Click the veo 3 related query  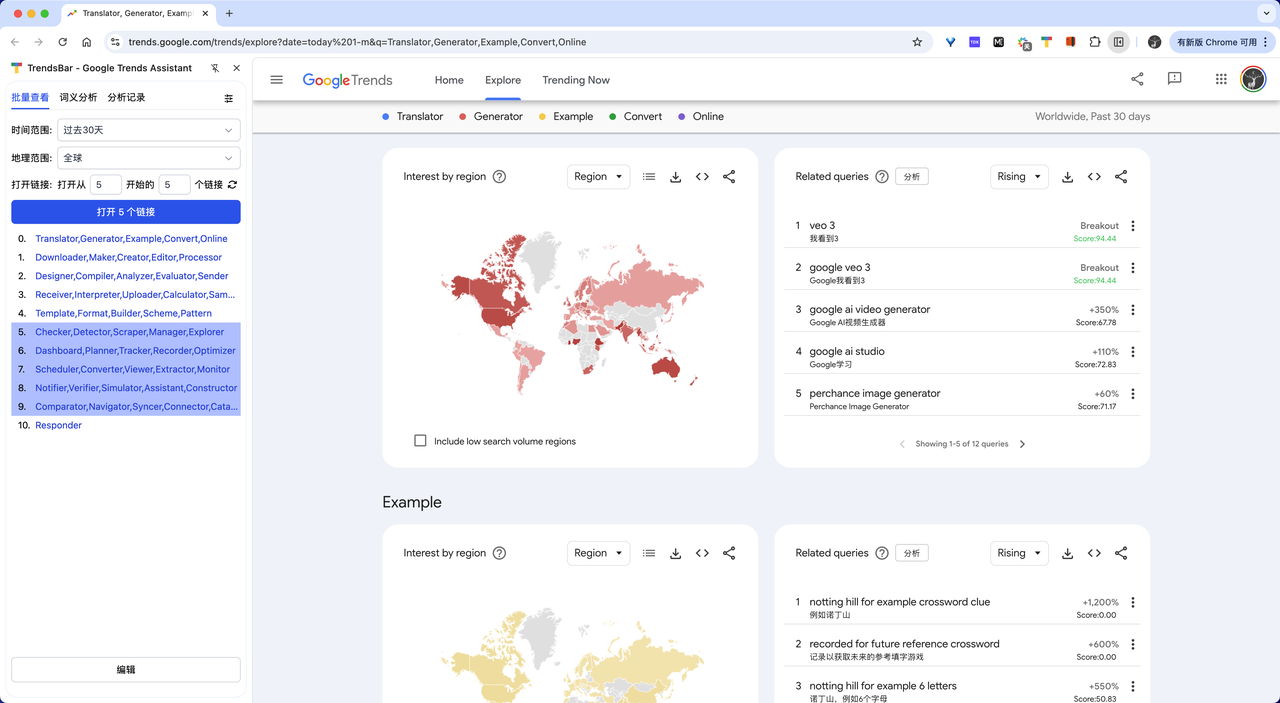click(x=822, y=226)
